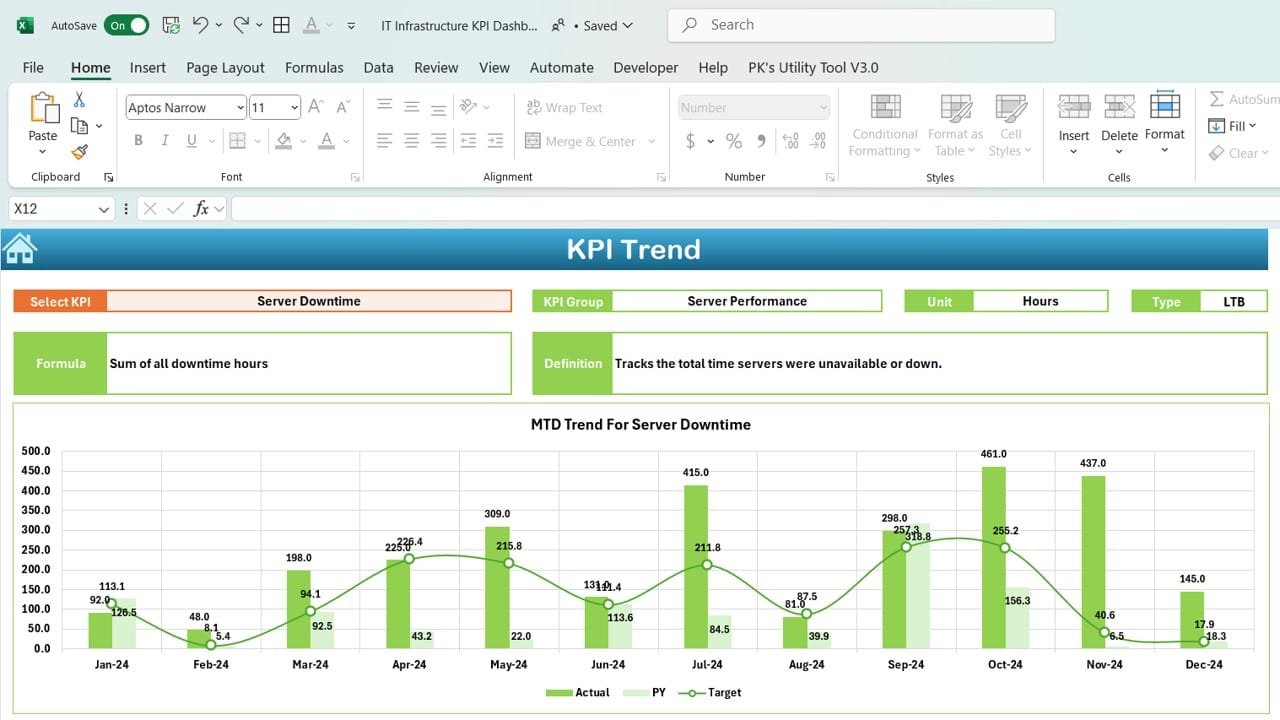Image resolution: width=1280 pixels, height=720 pixels.
Task: Click the Cell Styles button
Action: (1011, 125)
